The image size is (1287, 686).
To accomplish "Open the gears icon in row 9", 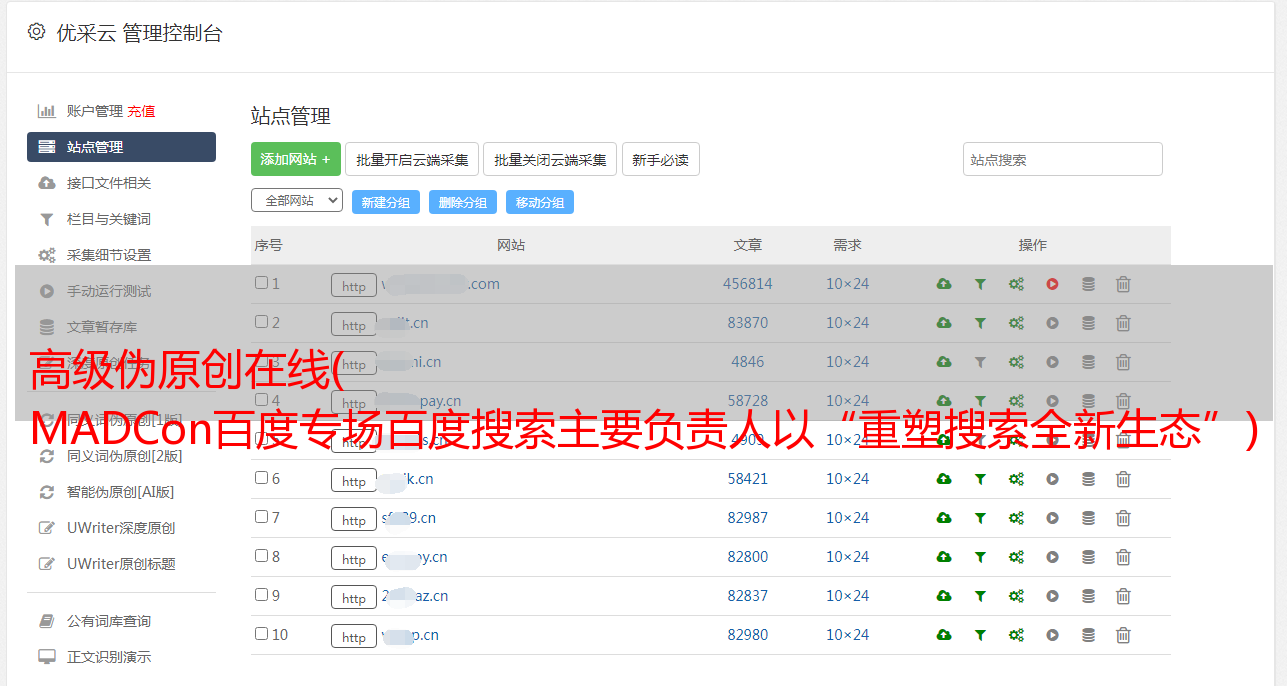I will click(1016, 596).
